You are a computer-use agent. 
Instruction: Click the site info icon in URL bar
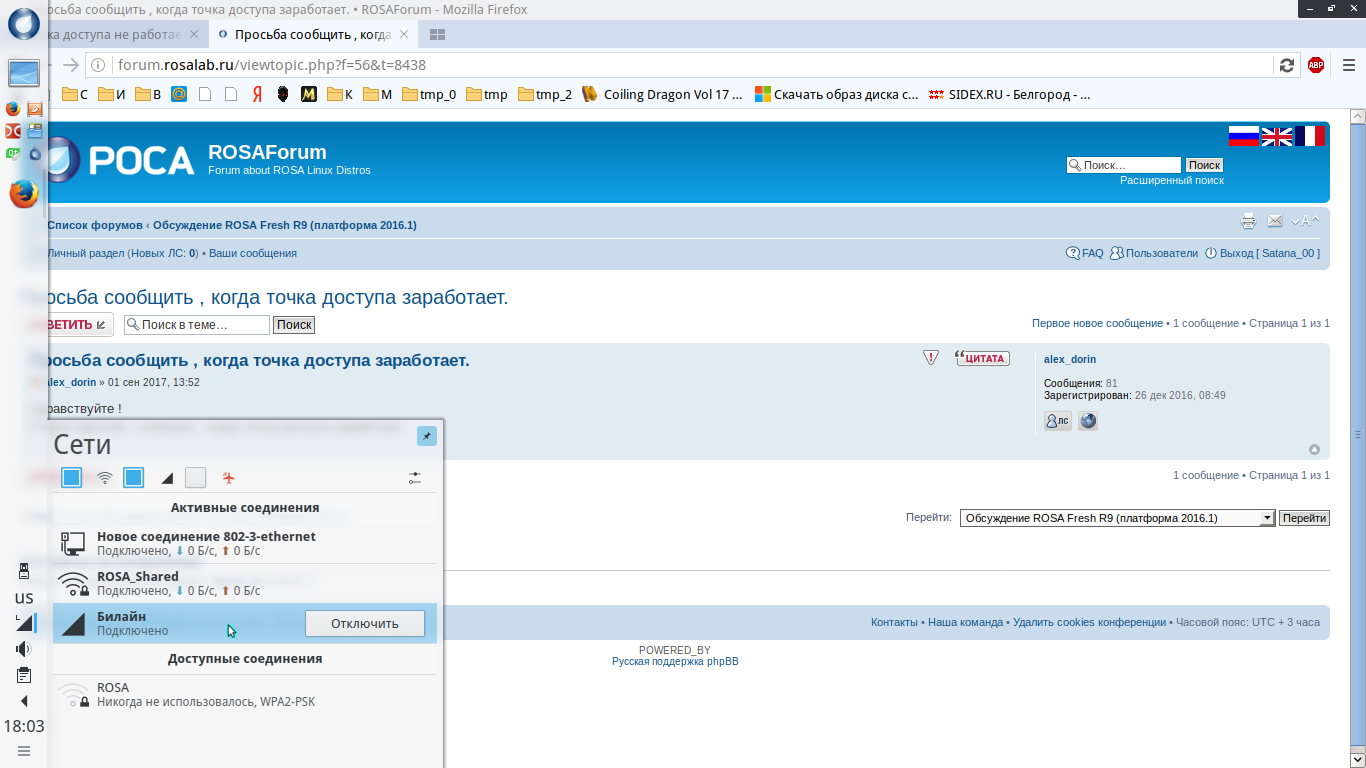pyautogui.click(x=98, y=65)
